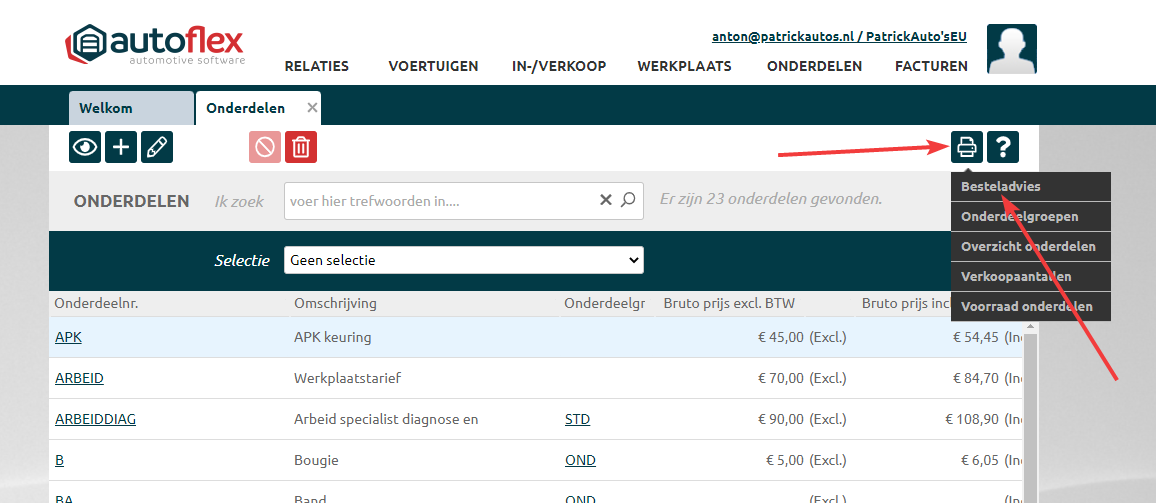Click the pencil edit icon
The width and height of the screenshot is (1156, 503).
[157, 147]
